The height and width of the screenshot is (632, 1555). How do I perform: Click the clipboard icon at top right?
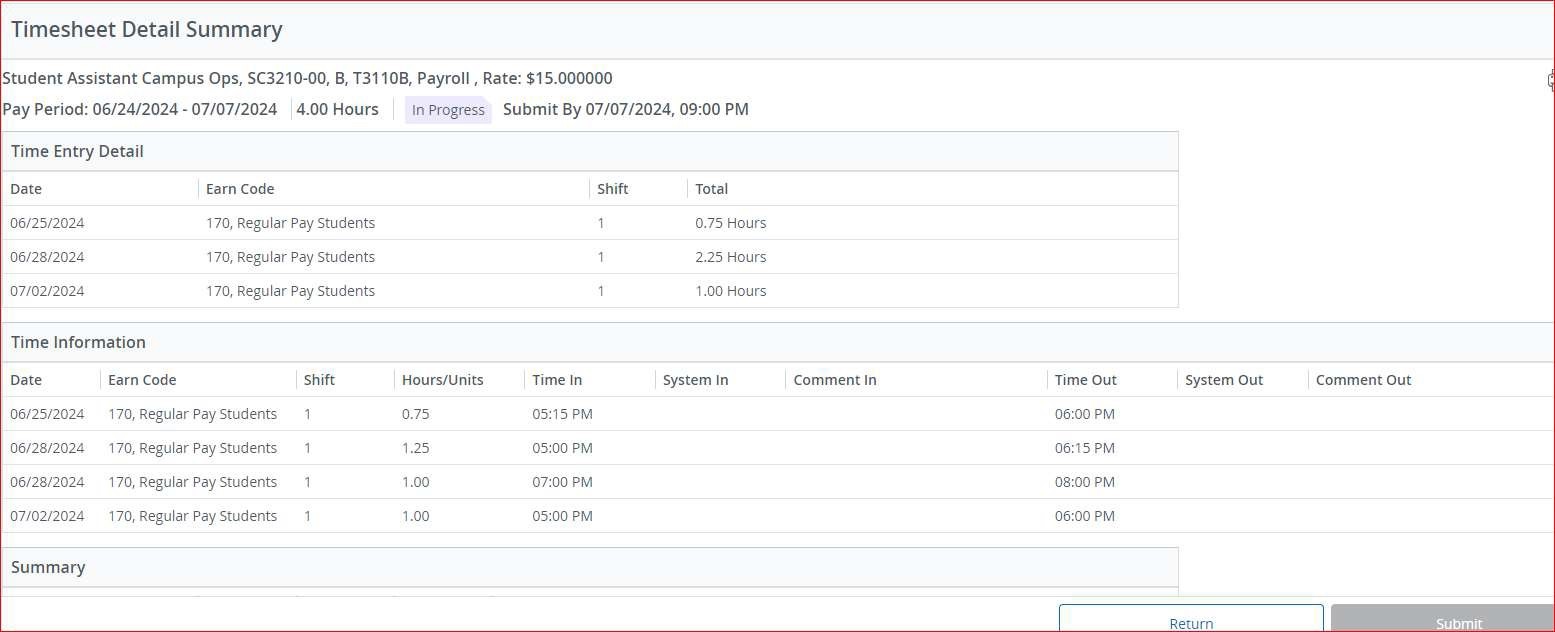pyautogui.click(x=1547, y=79)
